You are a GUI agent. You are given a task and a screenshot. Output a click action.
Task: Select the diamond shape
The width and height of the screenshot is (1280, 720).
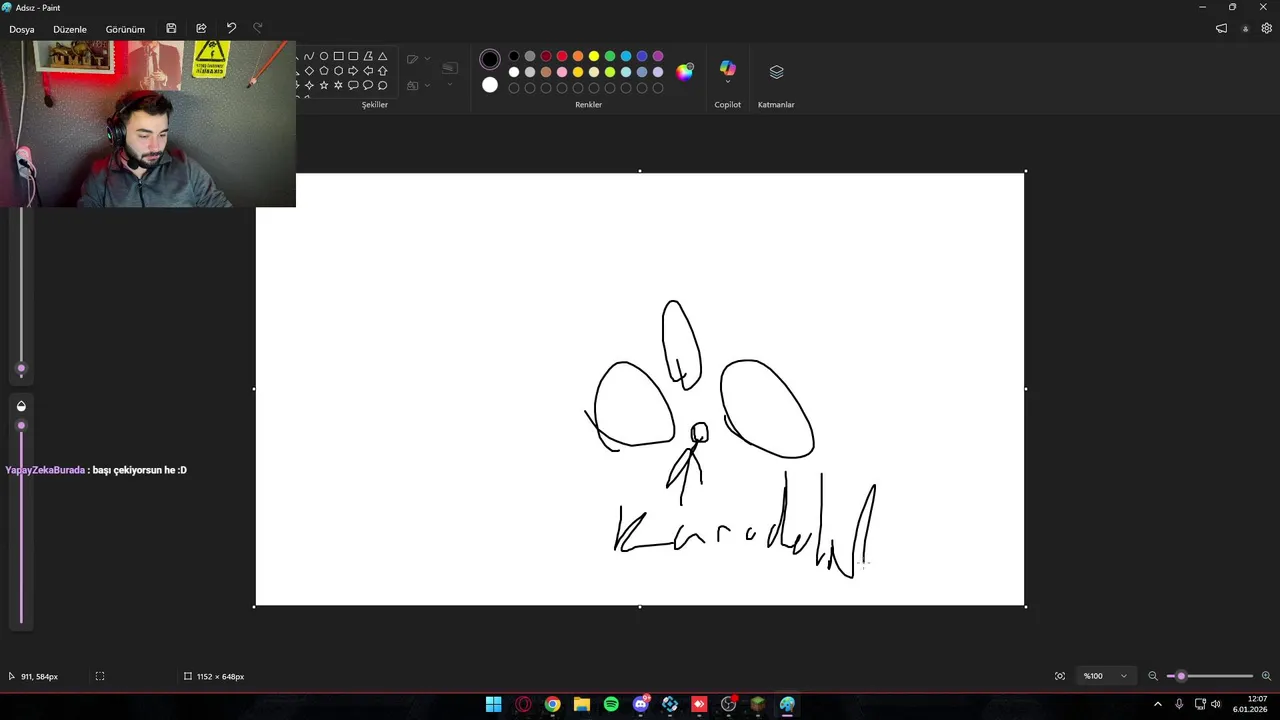pyautogui.click(x=309, y=71)
